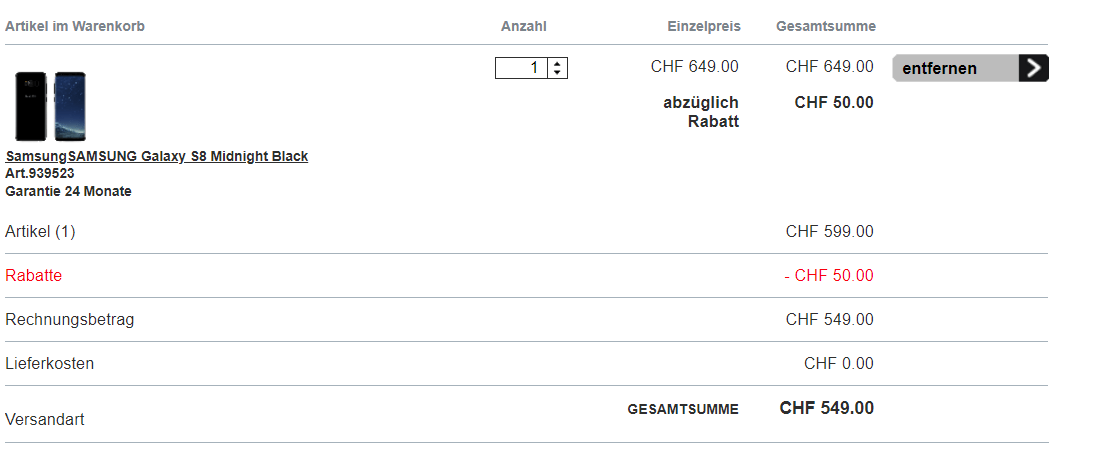
Task: Click the Gesamtsumme column header
Action: [x=825, y=26]
